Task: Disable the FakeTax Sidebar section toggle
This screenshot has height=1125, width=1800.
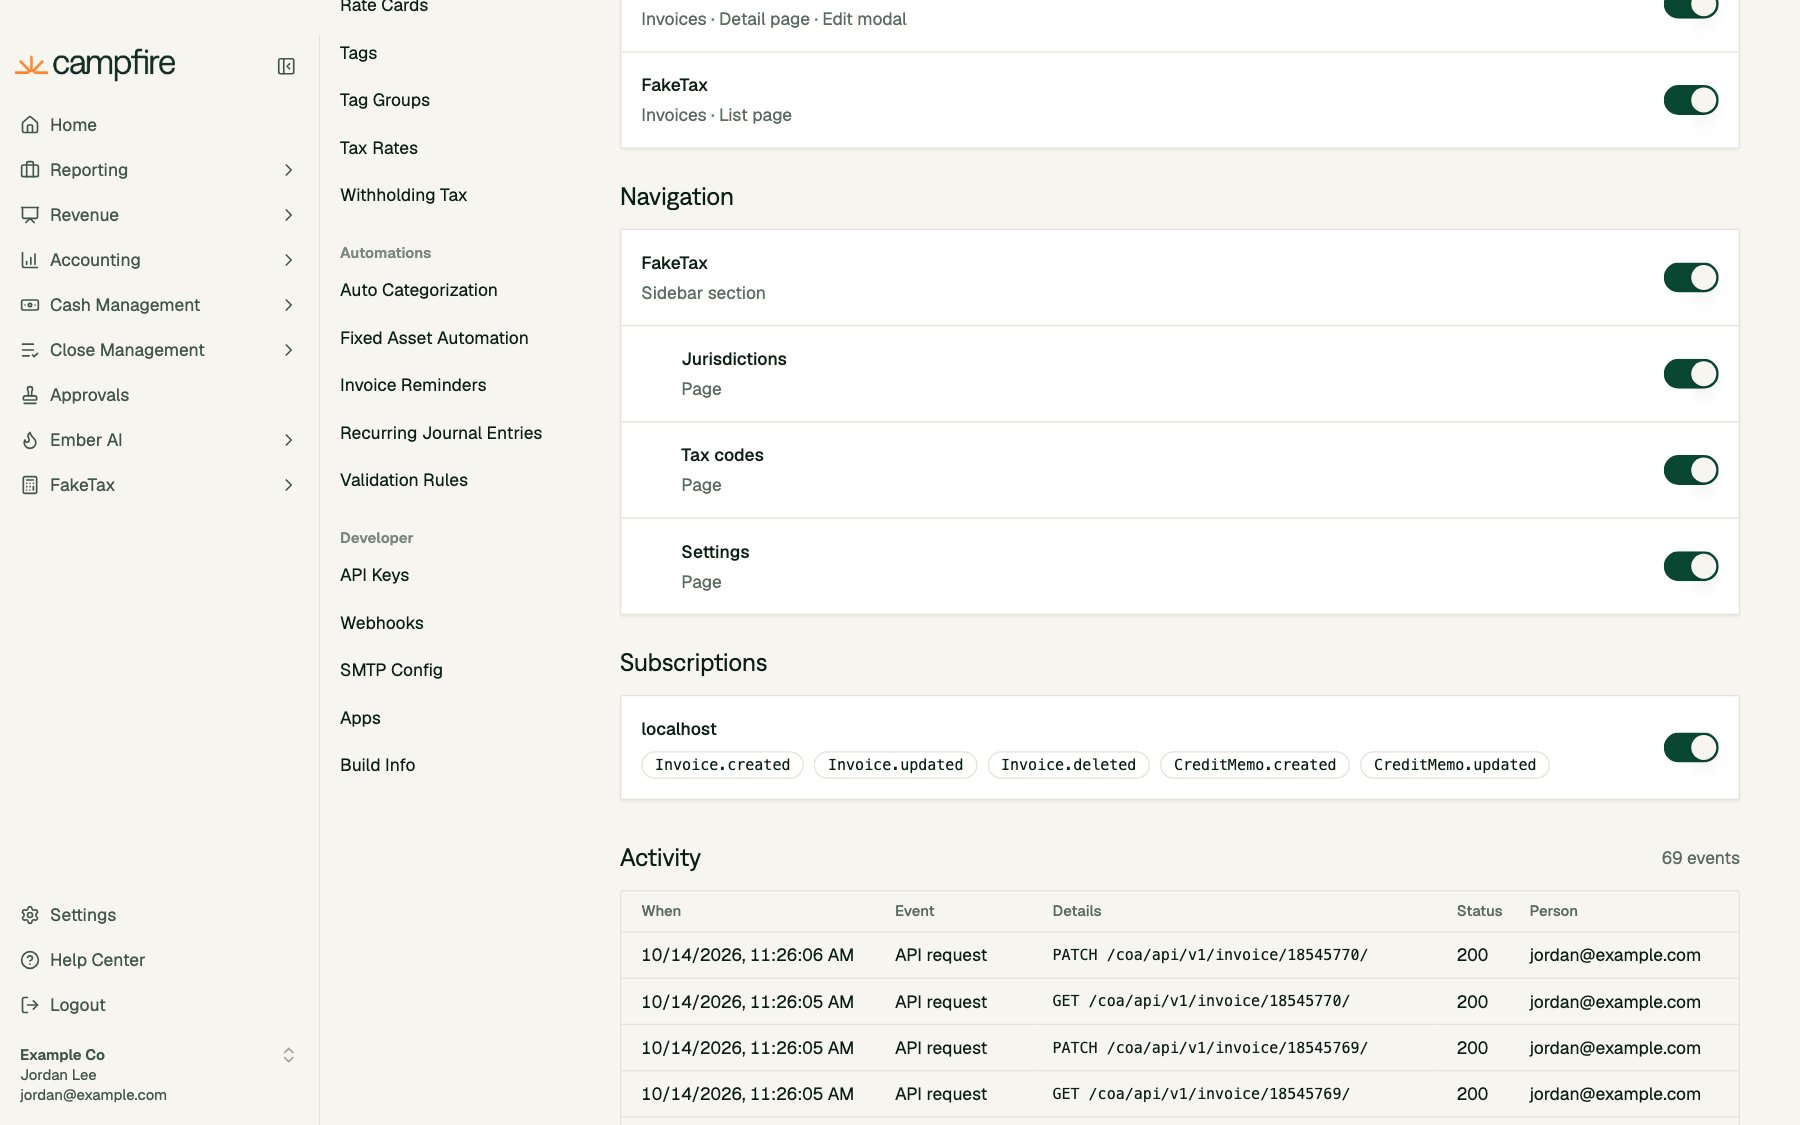Action: (x=1691, y=277)
